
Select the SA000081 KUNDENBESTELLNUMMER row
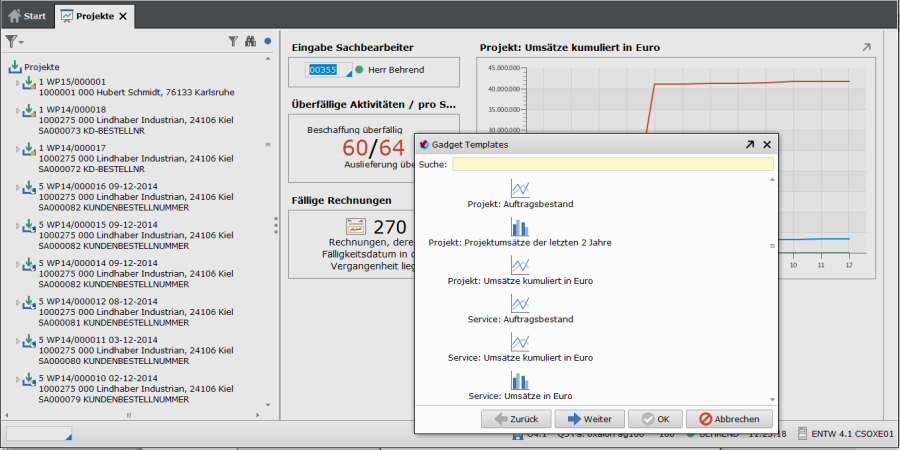pos(114,323)
